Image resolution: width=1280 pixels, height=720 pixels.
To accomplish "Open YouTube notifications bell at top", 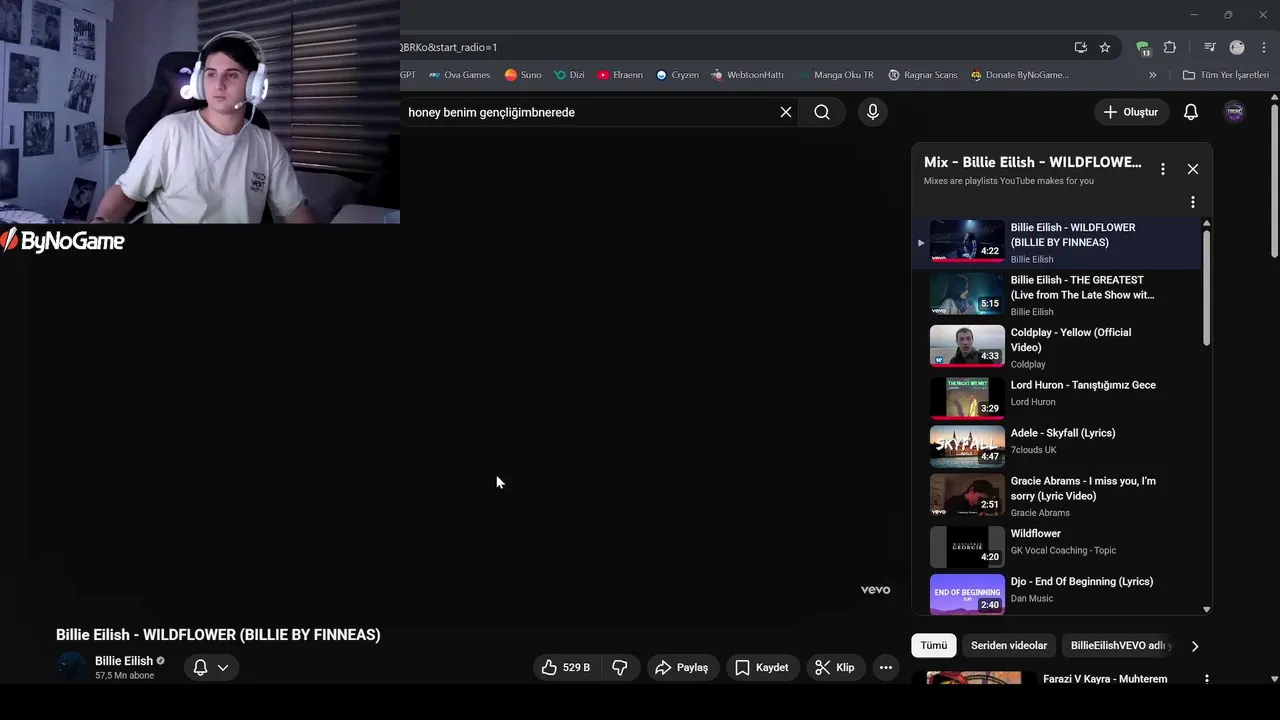I will (1191, 112).
